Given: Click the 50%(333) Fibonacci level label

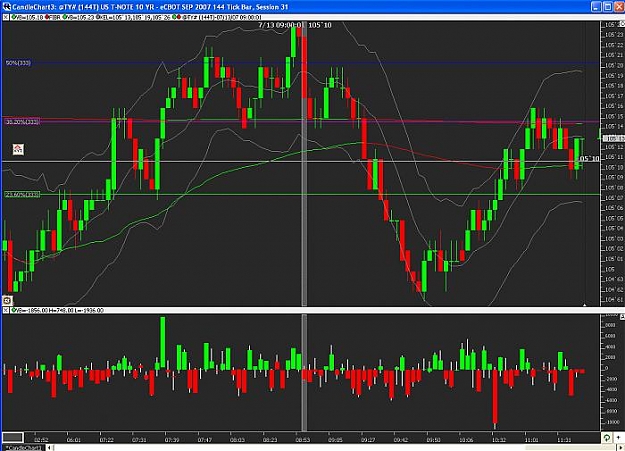Looking at the screenshot, I should click(18, 63).
